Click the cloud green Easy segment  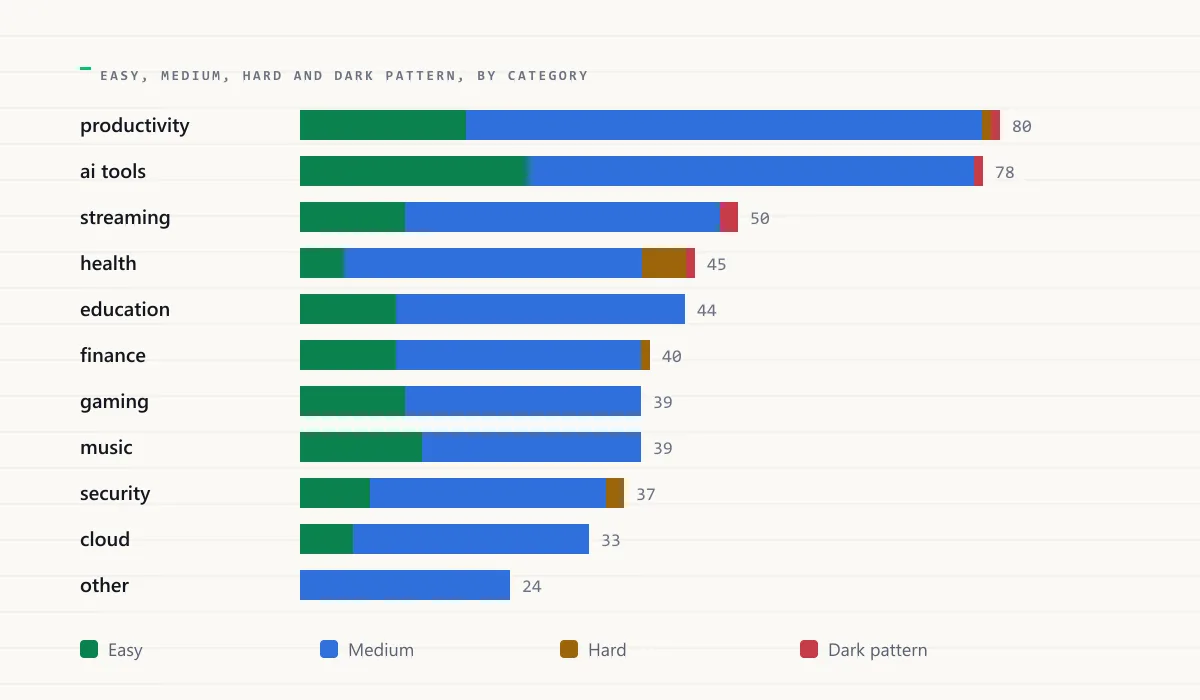pos(326,539)
